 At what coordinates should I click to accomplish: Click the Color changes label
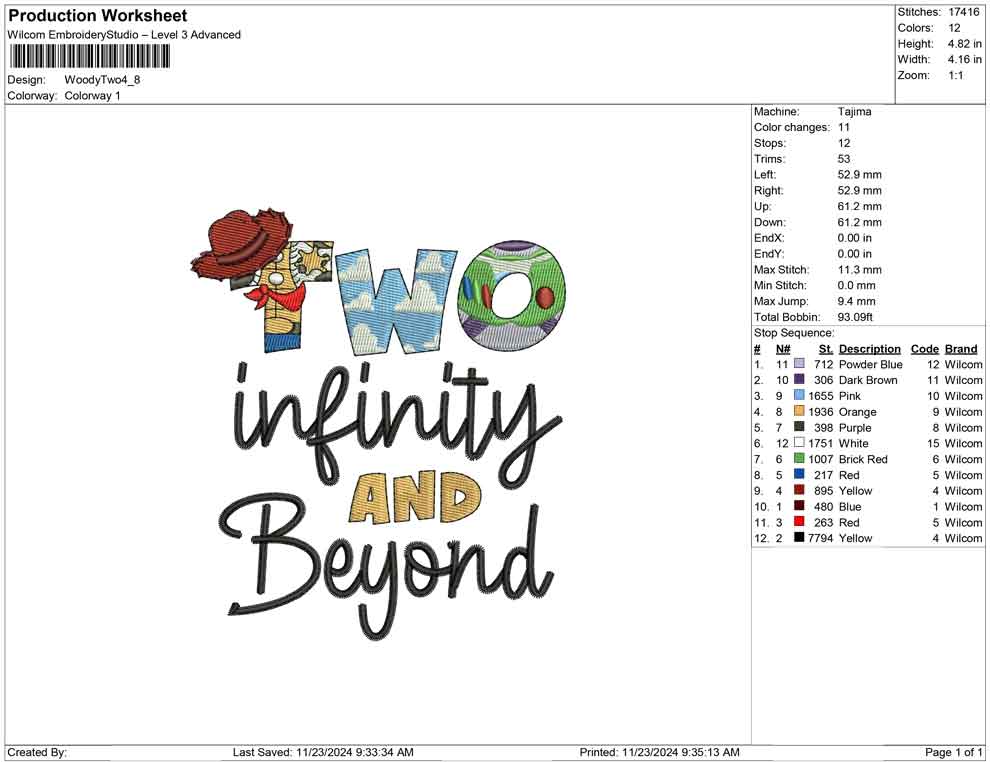point(792,127)
